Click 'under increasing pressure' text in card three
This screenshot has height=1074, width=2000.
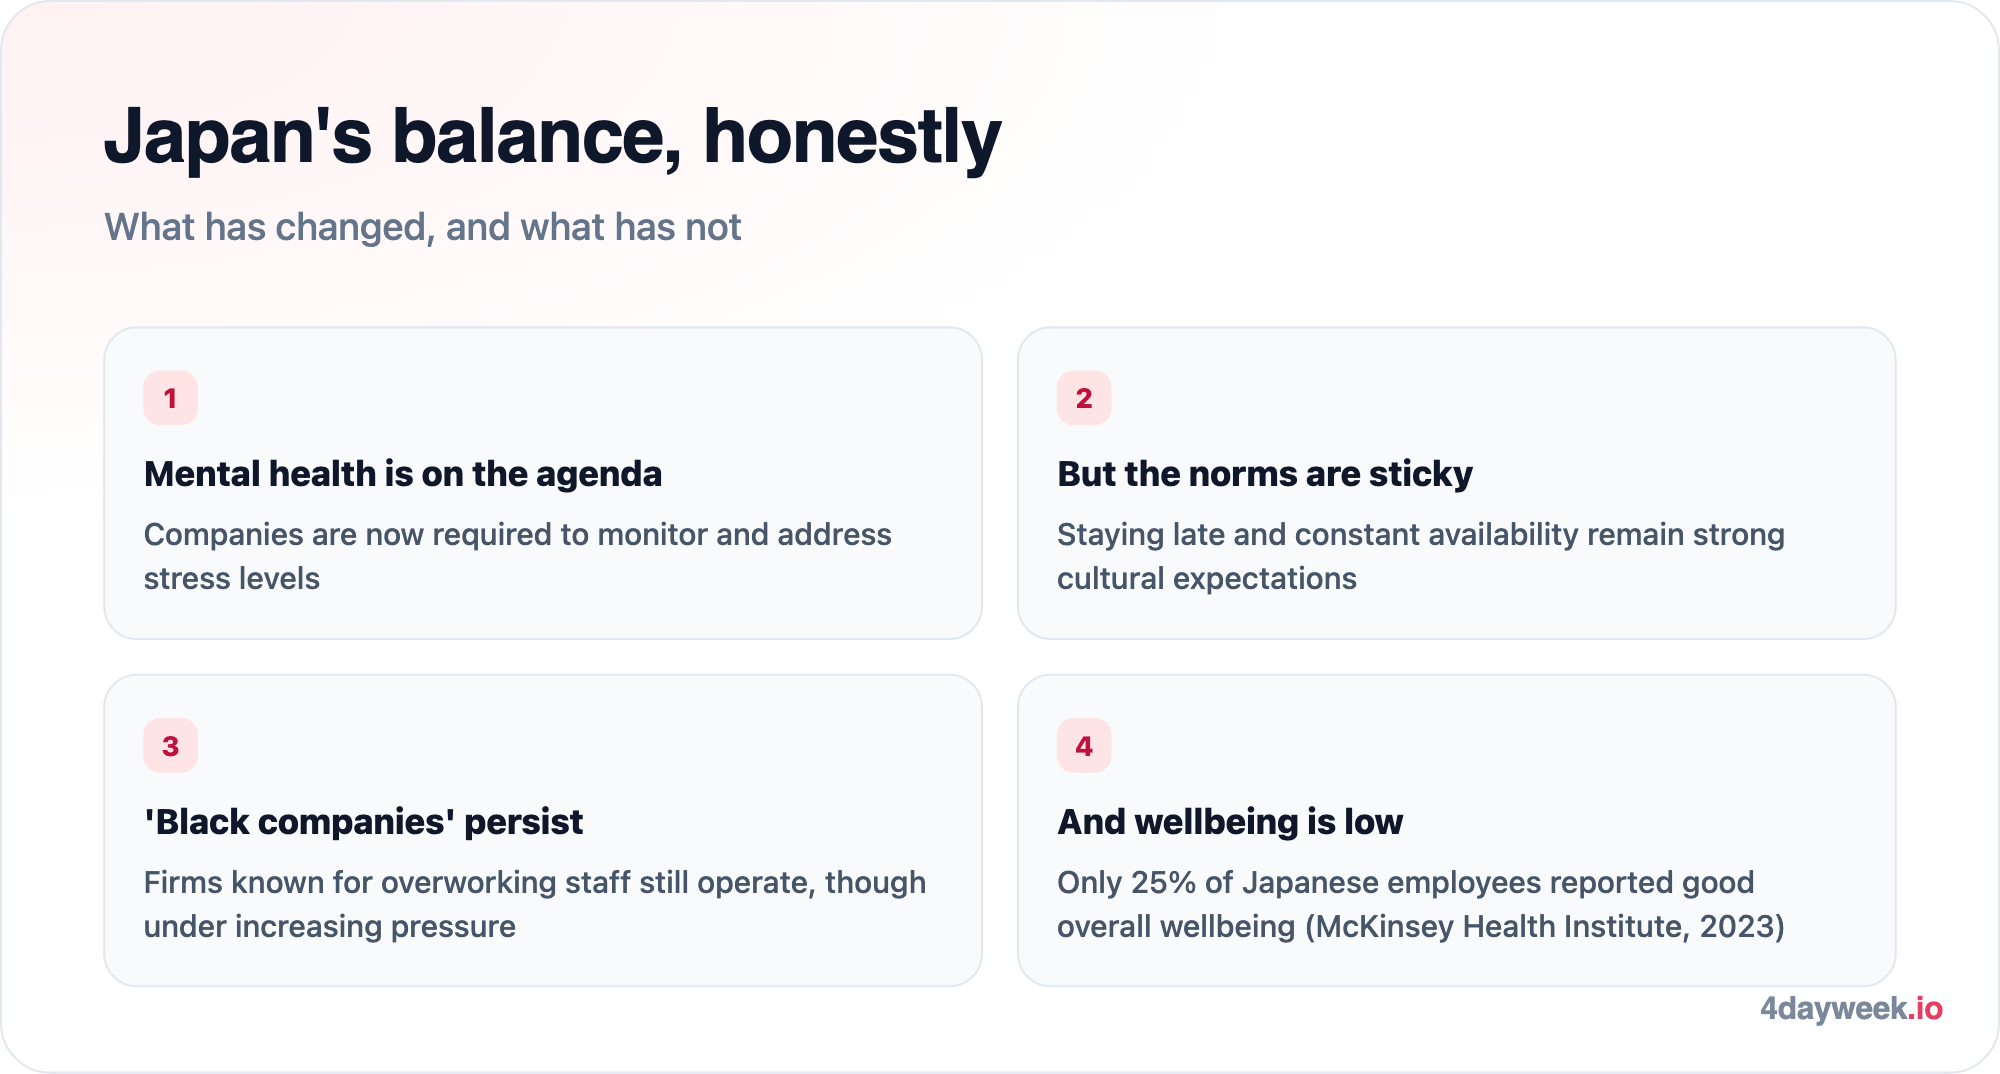330,927
